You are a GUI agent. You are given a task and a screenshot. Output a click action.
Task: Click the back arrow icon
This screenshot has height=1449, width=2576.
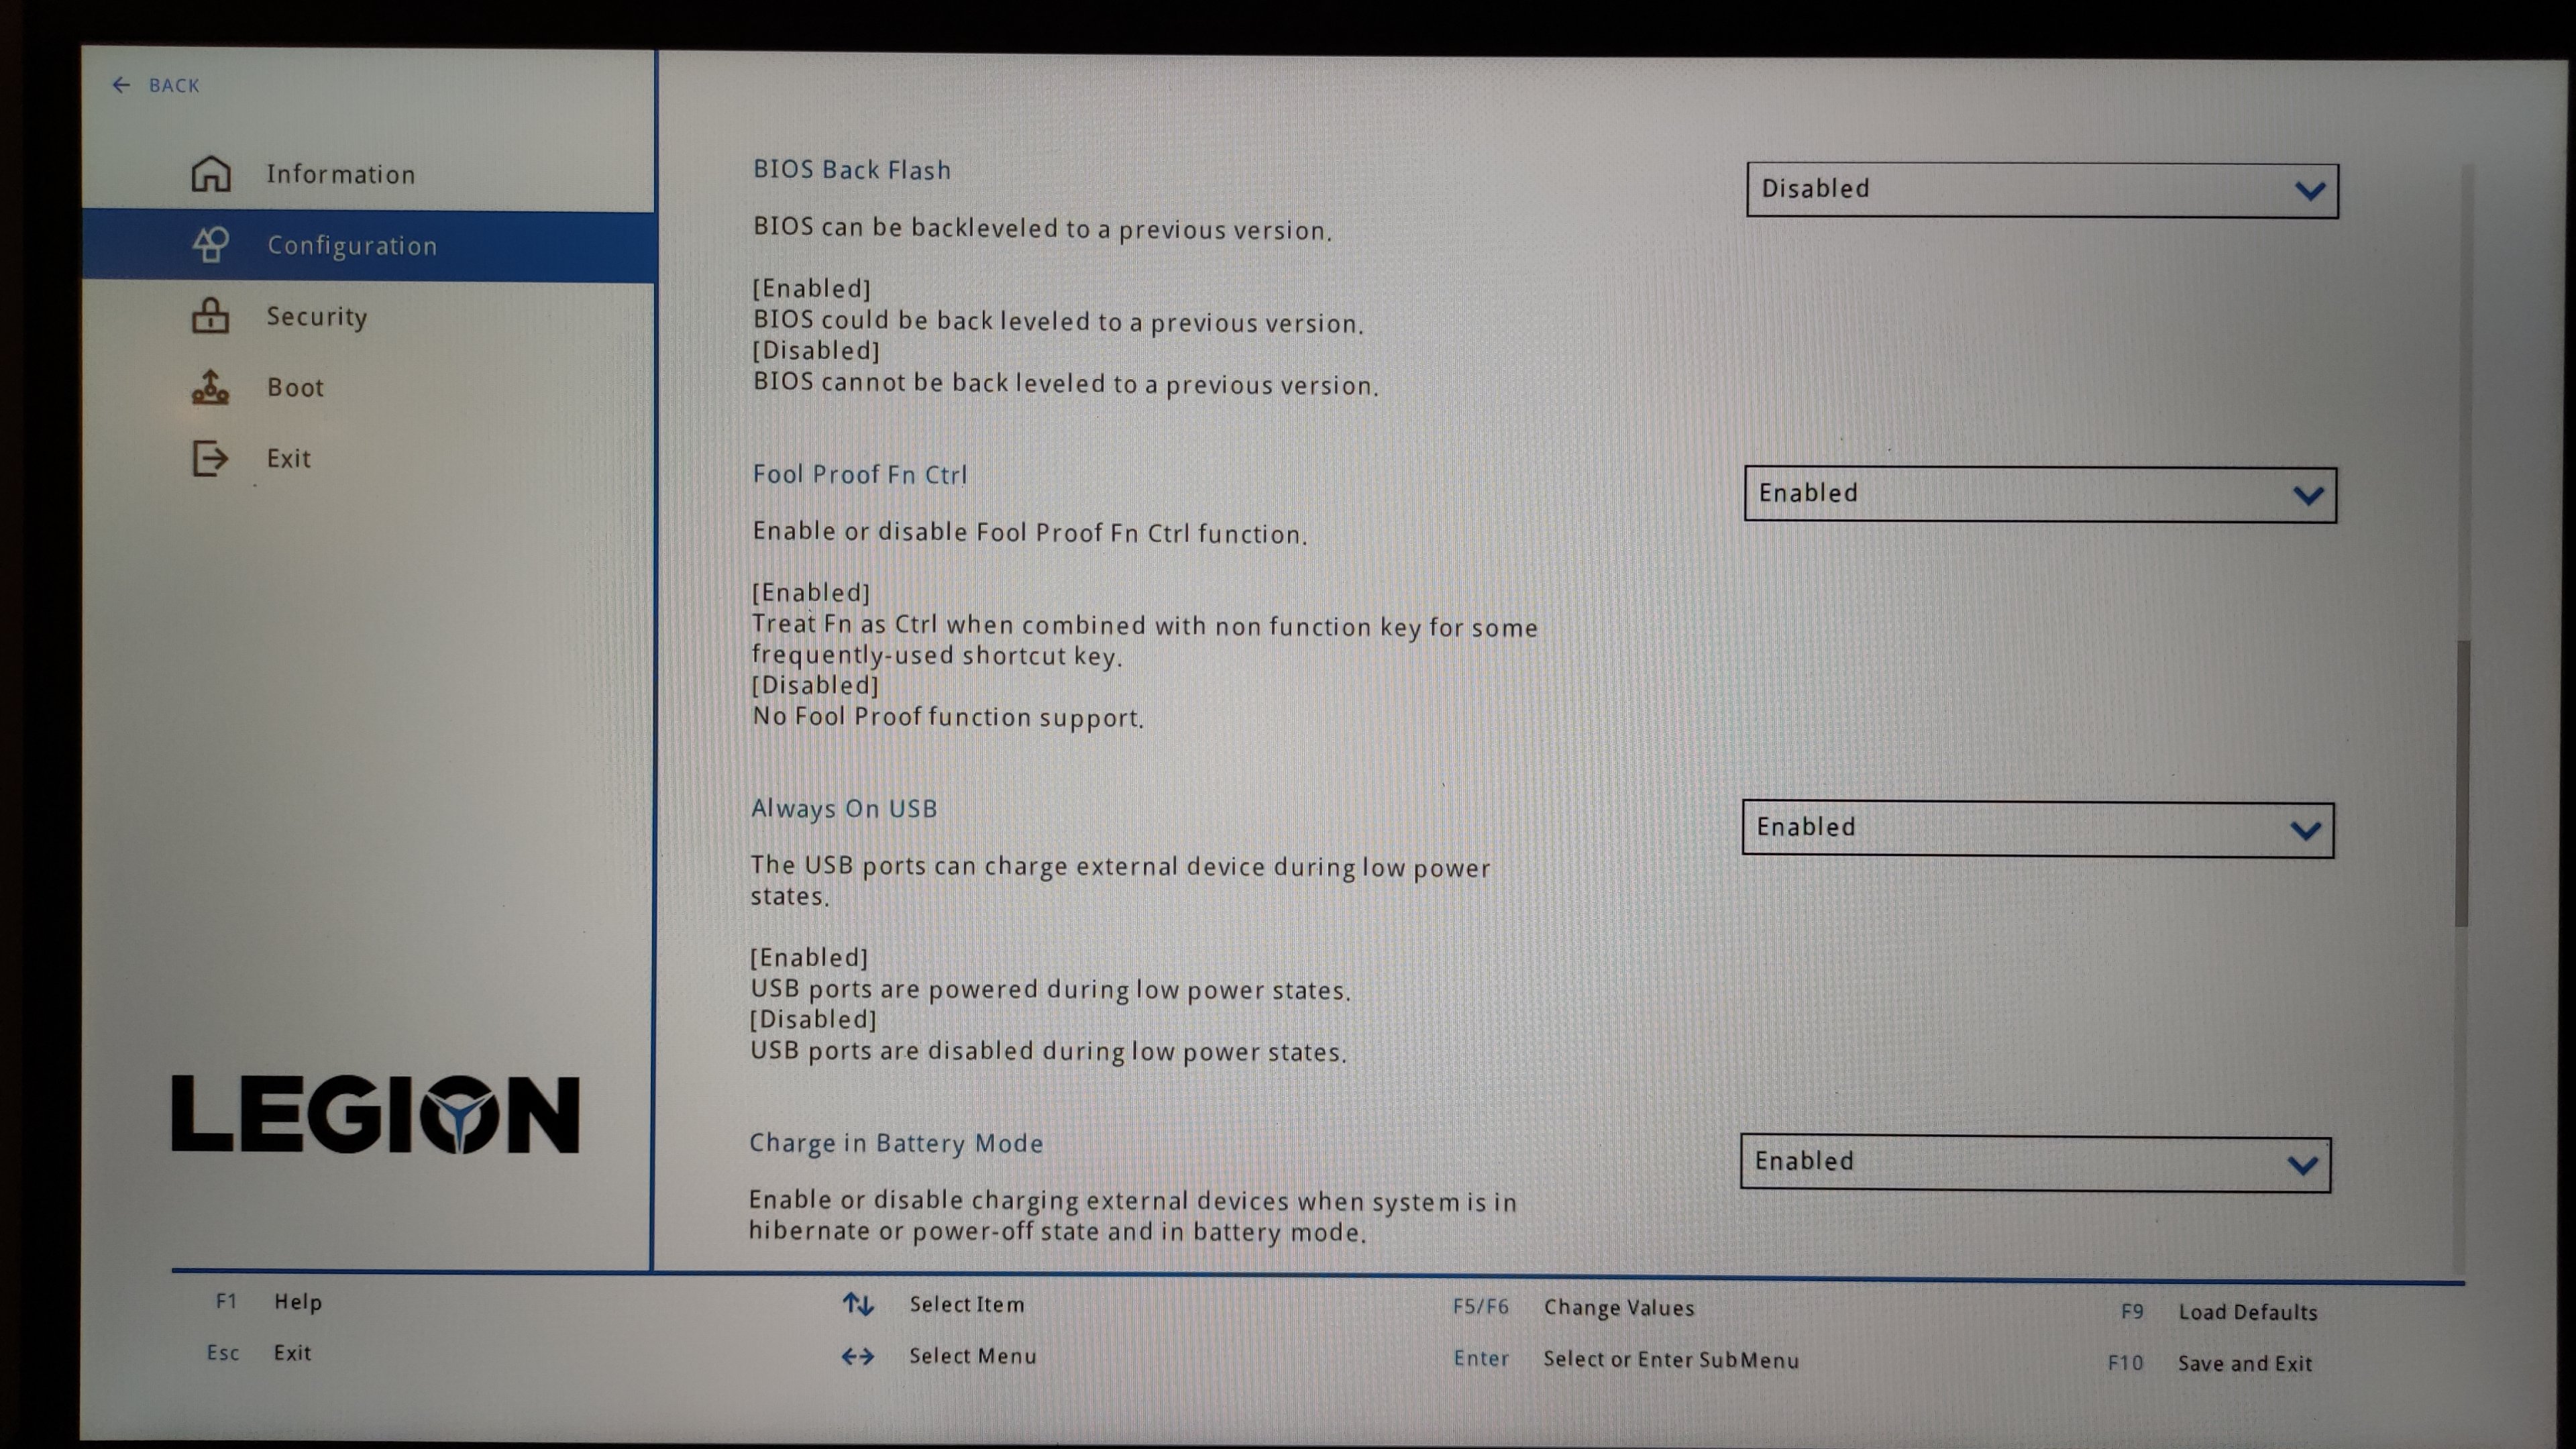coord(121,85)
